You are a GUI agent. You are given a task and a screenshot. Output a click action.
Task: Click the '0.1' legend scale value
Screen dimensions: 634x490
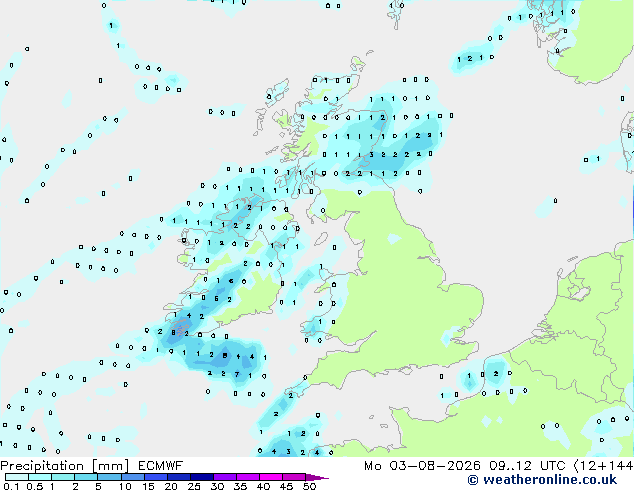[x=11, y=486]
